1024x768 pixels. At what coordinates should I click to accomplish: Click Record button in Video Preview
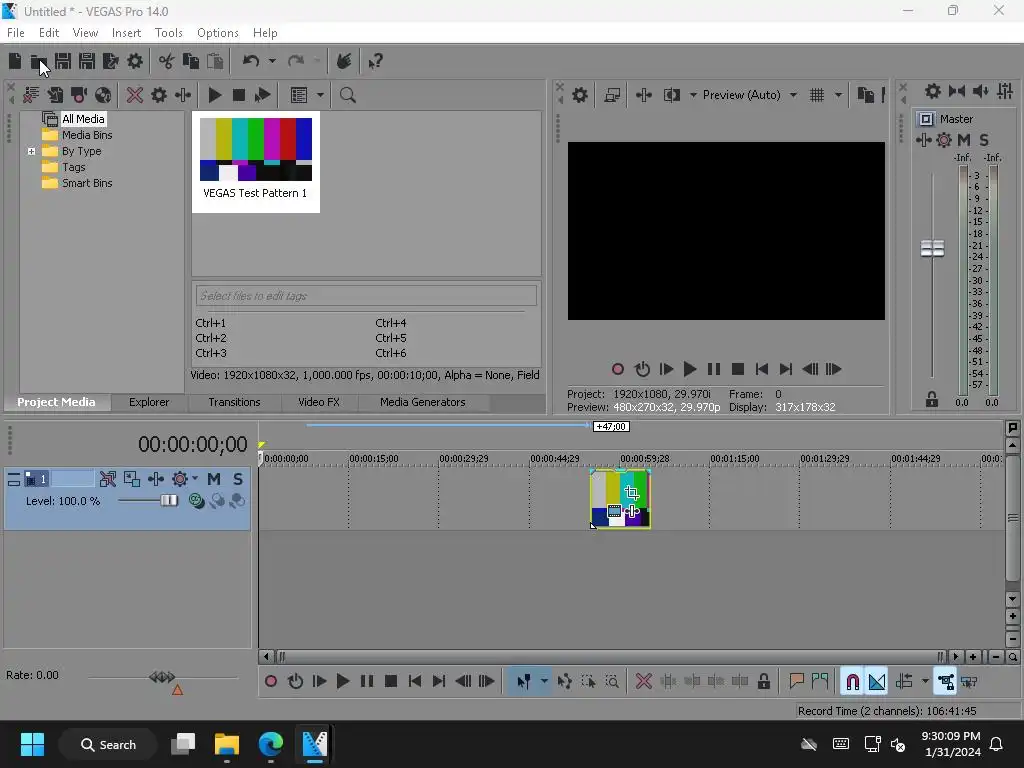(x=618, y=369)
